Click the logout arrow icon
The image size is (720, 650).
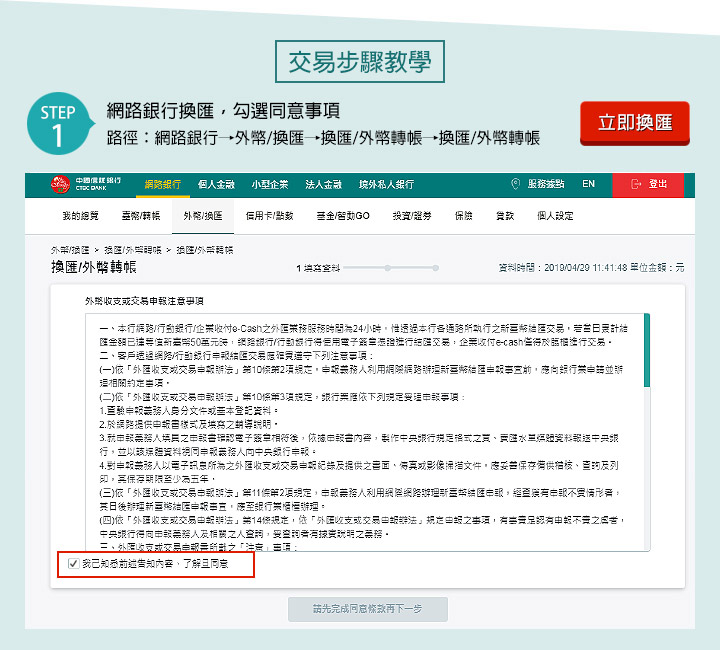(634, 184)
